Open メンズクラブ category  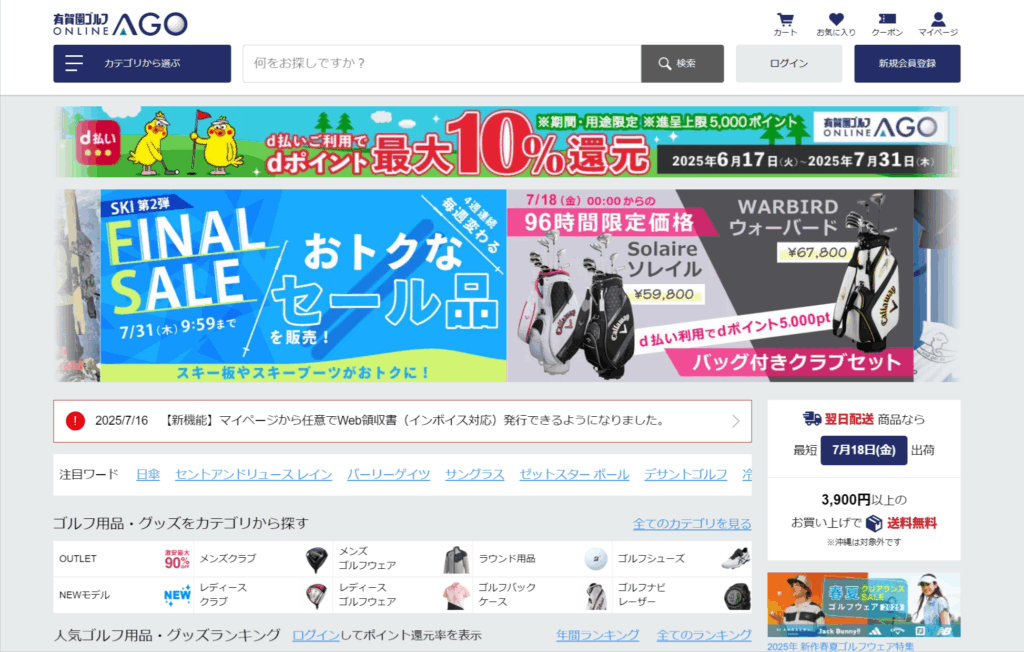pyautogui.click(x=263, y=559)
